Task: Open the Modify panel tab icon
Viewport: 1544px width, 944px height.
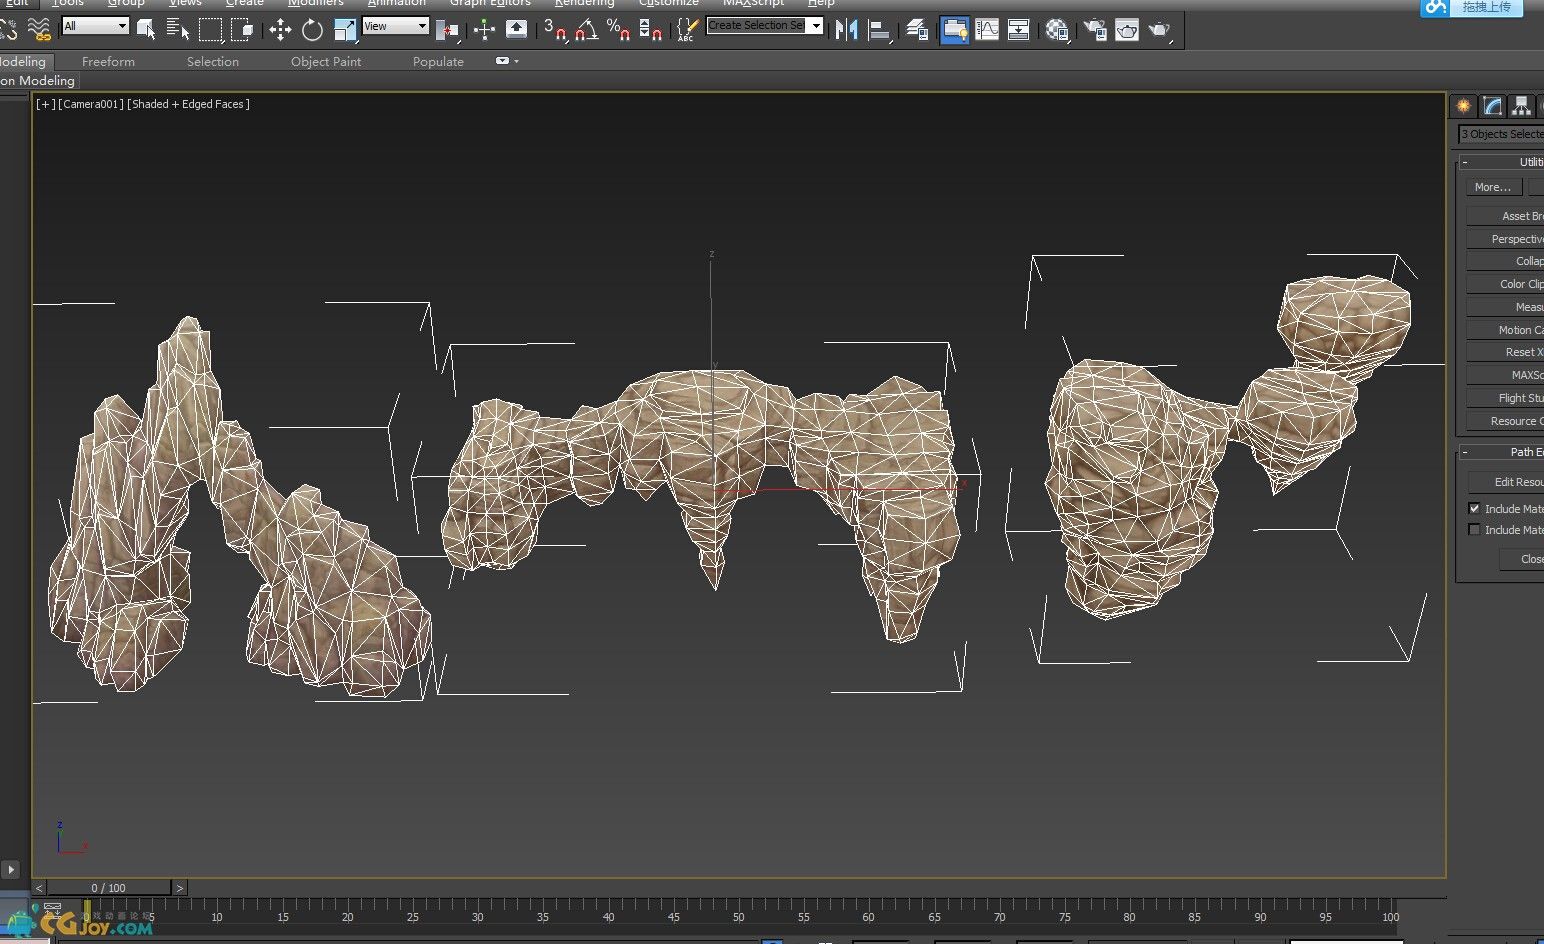Action: coord(1493,105)
